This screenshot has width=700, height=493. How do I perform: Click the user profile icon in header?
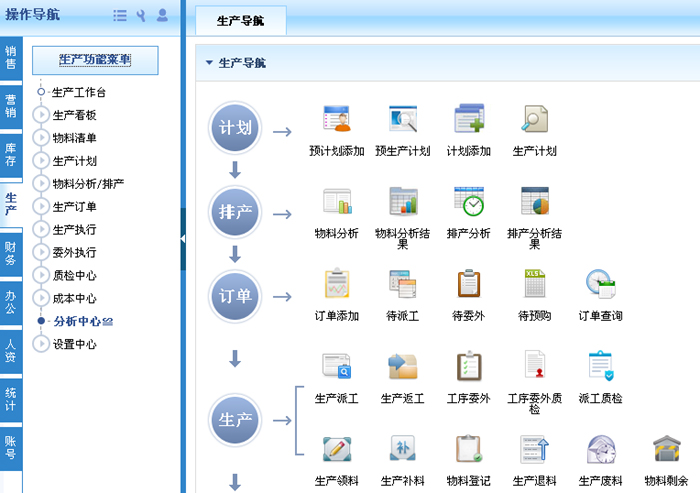click(162, 15)
